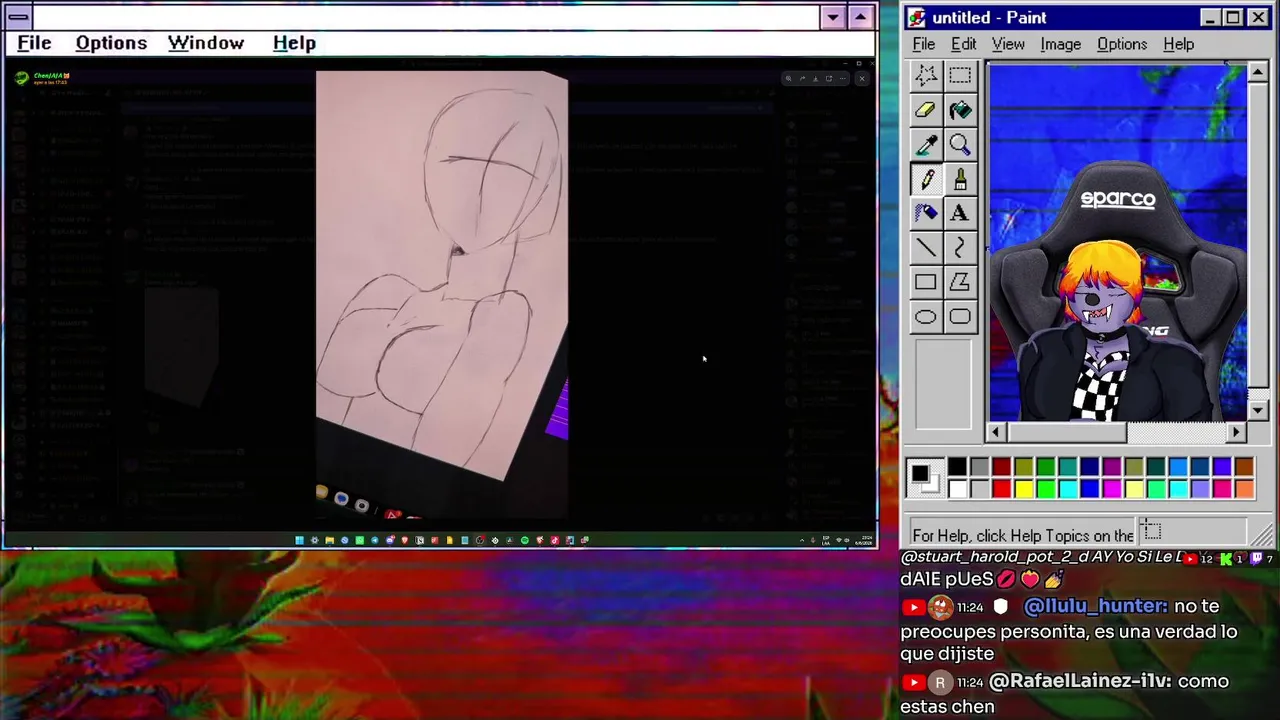Select the lime green color swatch
Viewport: 1280px width, 720px height.
(x=1045, y=488)
